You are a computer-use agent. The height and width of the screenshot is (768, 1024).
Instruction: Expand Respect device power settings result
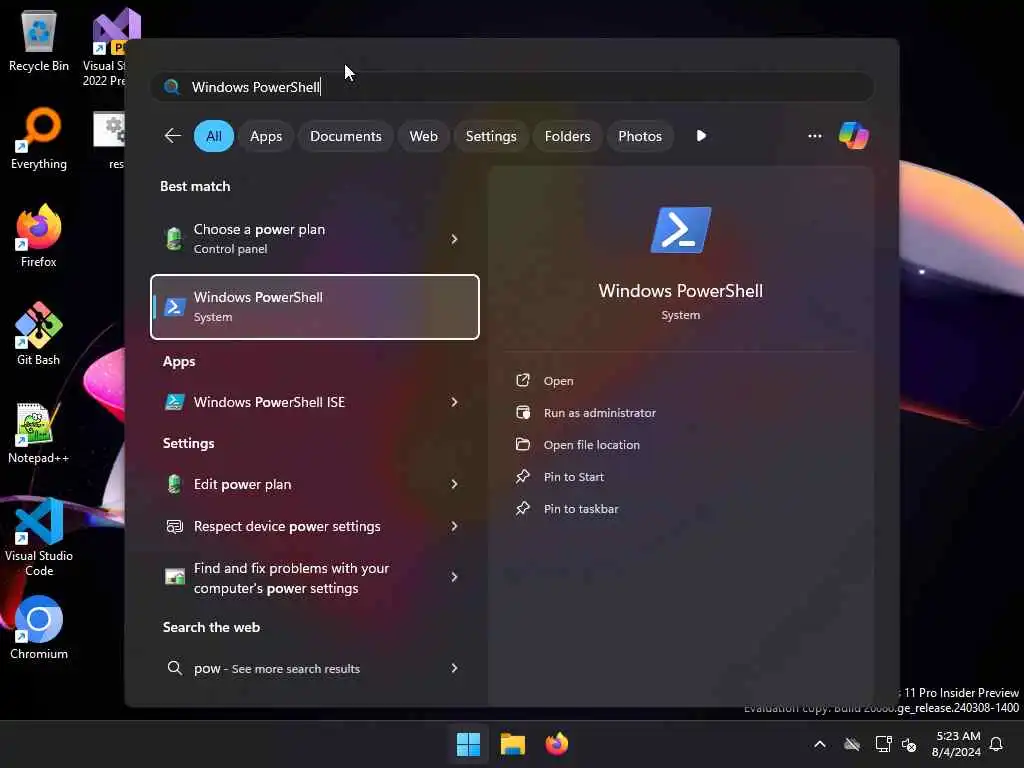pos(454,526)
